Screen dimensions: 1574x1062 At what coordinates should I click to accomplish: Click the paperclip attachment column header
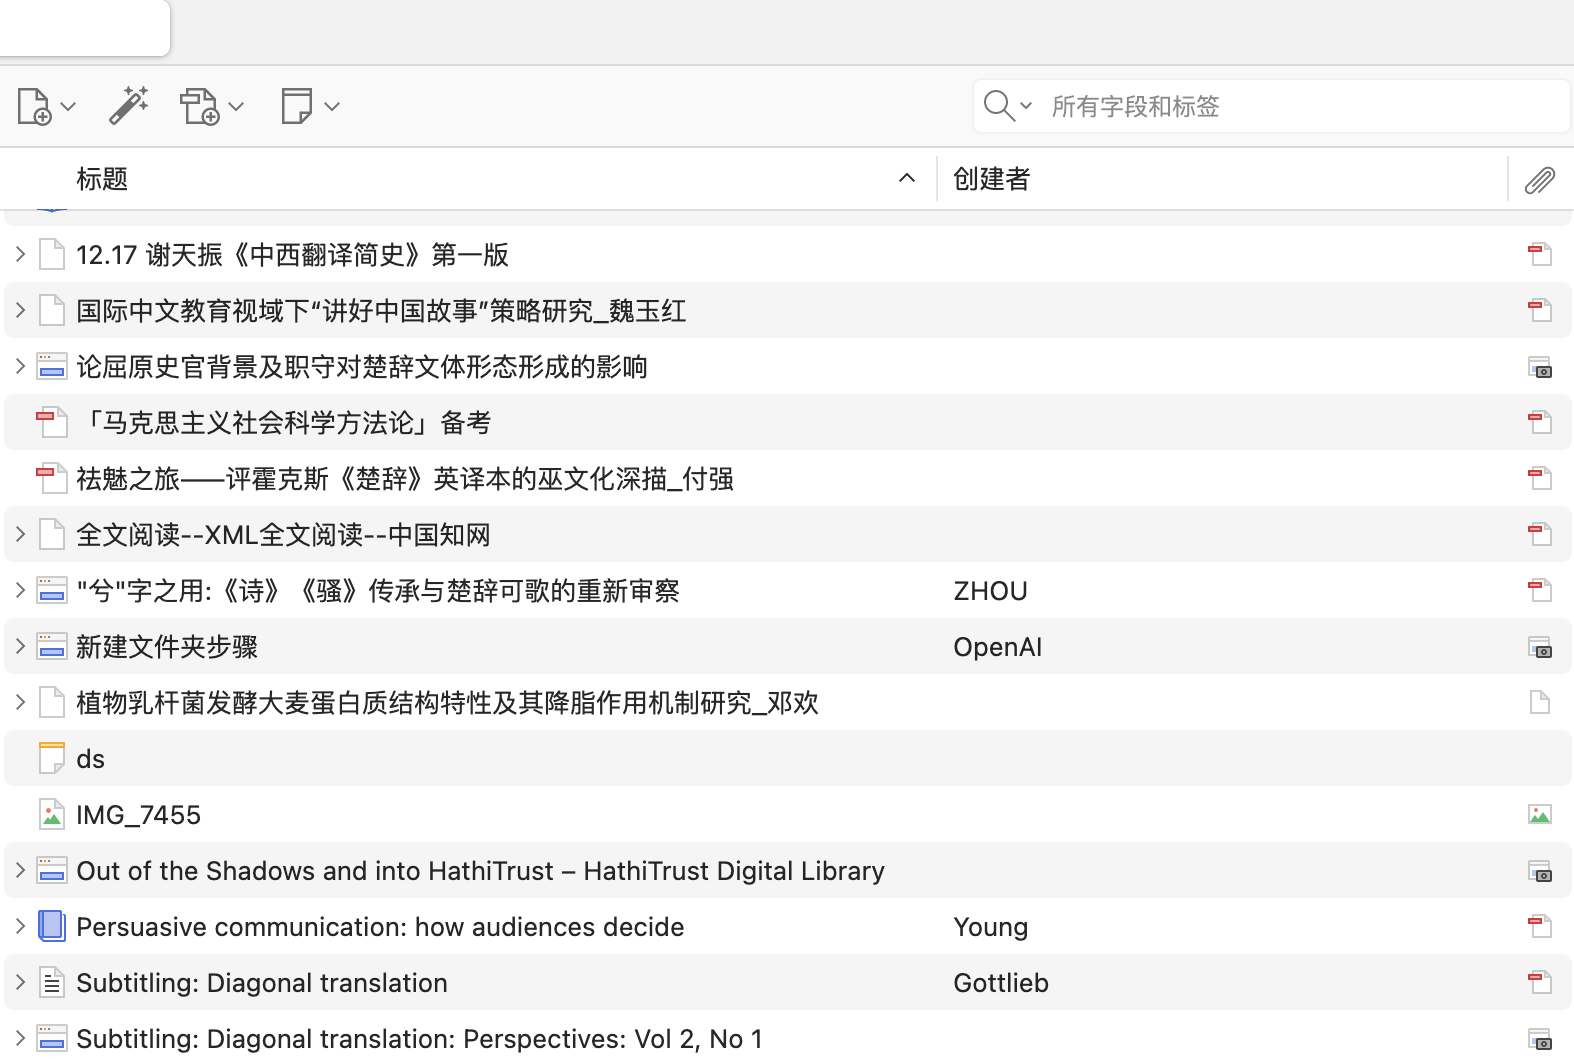point(1539,180)
